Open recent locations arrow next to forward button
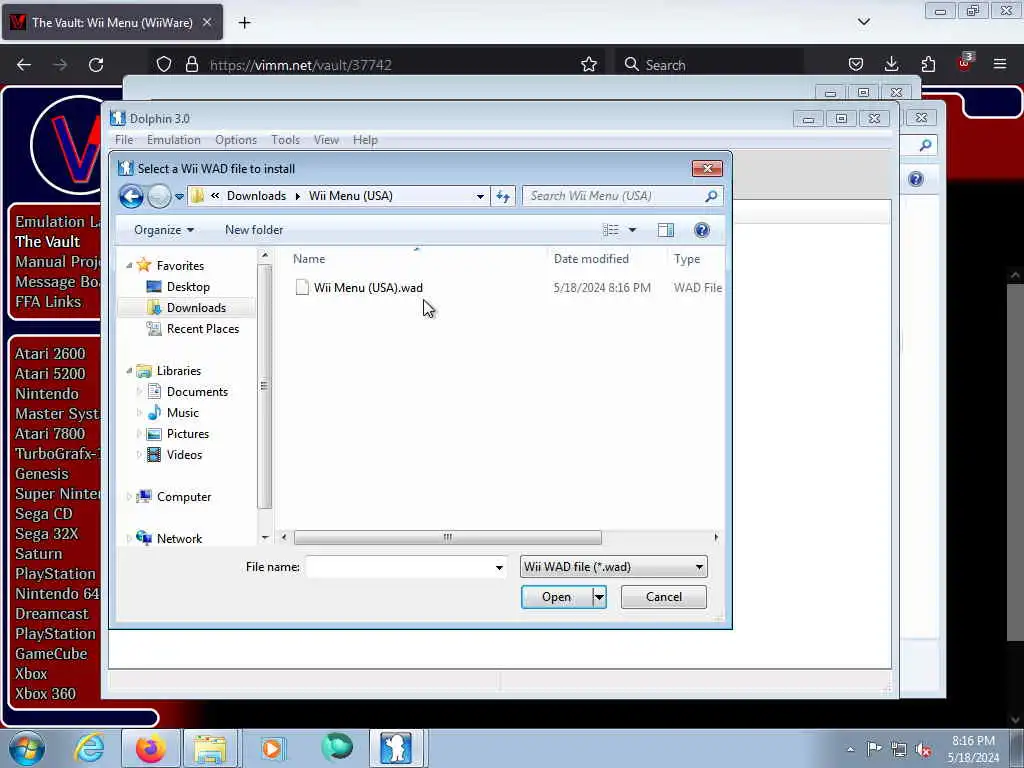Image resolution: width=1024 pixels, height=768 pixels. (x=179, y=197)
